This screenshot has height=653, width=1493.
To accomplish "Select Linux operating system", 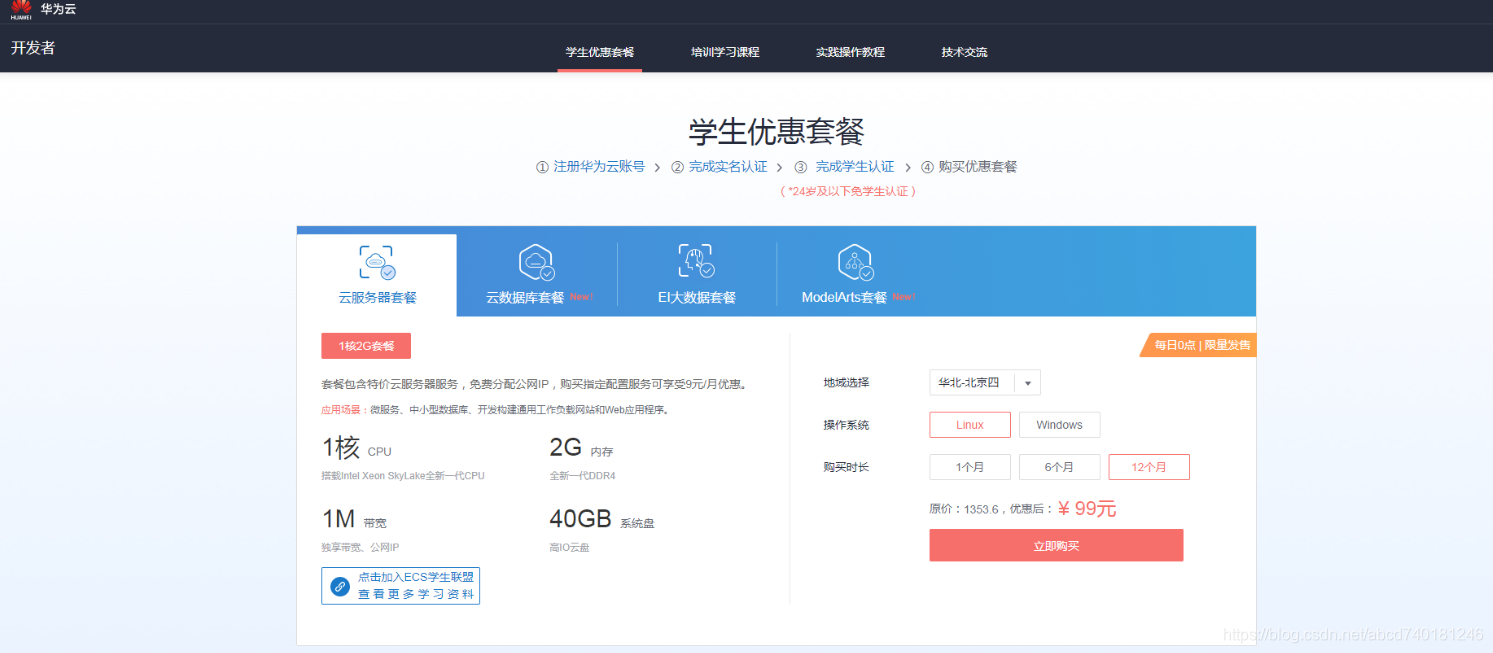I will [x=970, y=425].
